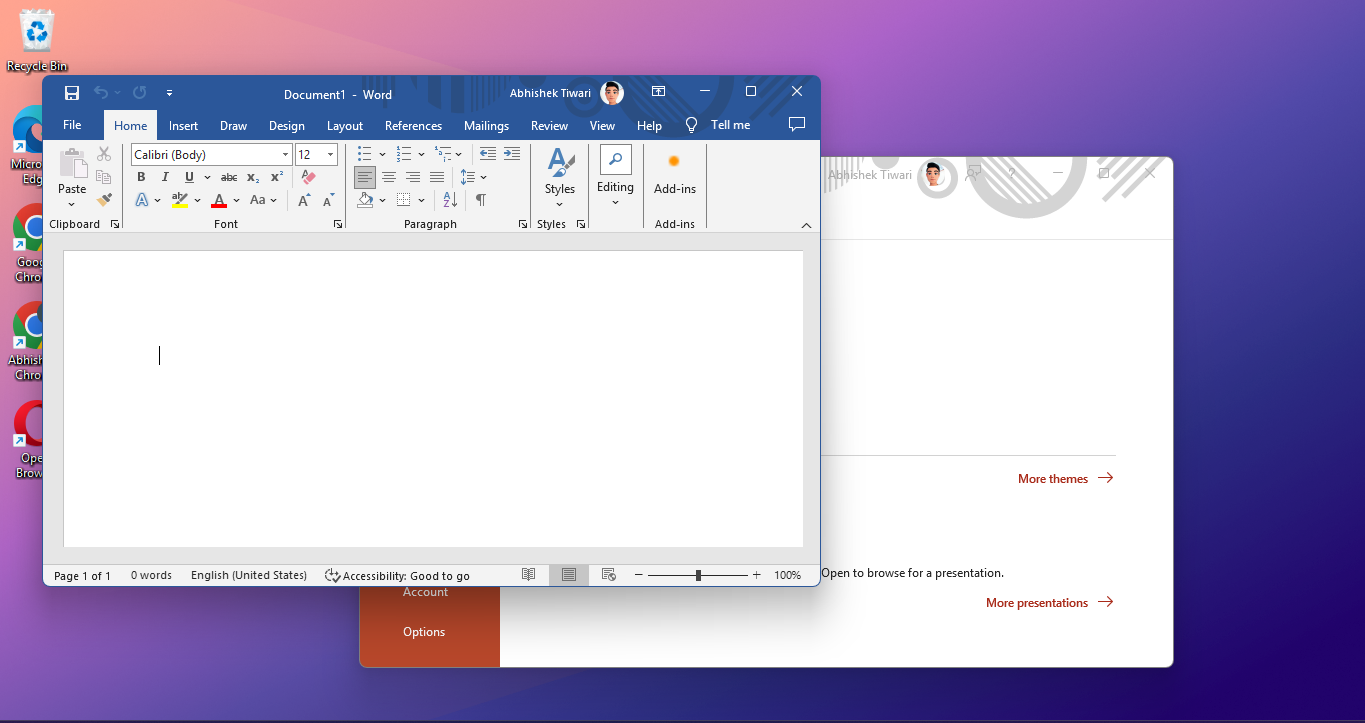Switch to the View tab
Screen dimensions: 1365x723
pos(602,125)
